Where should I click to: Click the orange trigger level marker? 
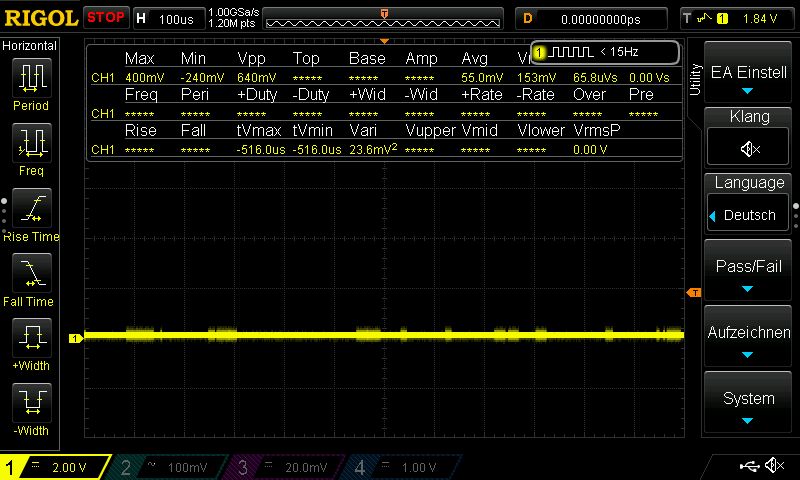(x=692, y=292)
